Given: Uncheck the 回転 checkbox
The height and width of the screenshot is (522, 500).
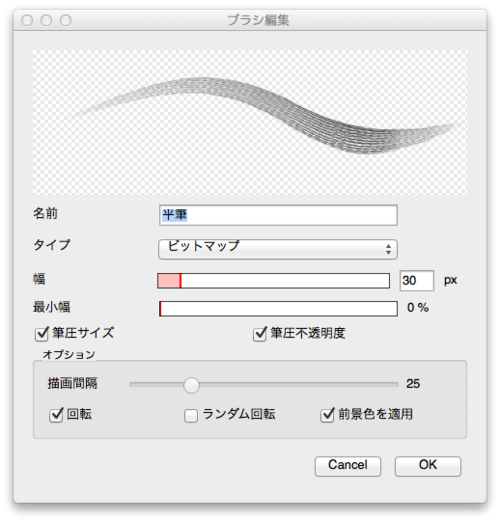Looking at the screenshot, I should (x=56, y=415).
